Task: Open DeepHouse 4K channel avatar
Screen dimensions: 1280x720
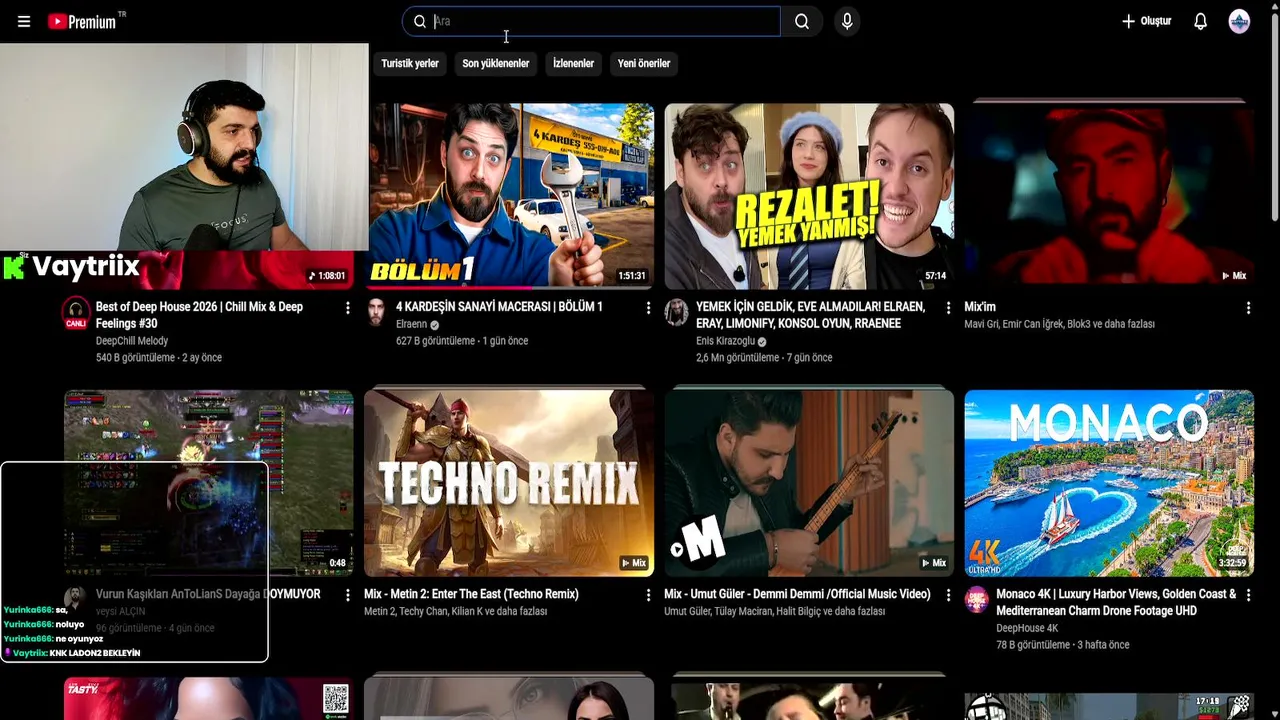Action: (x=976, y=599)
